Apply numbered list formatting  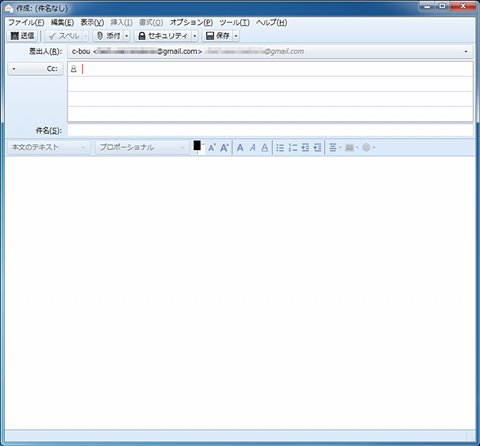click(x=293, y=147)
